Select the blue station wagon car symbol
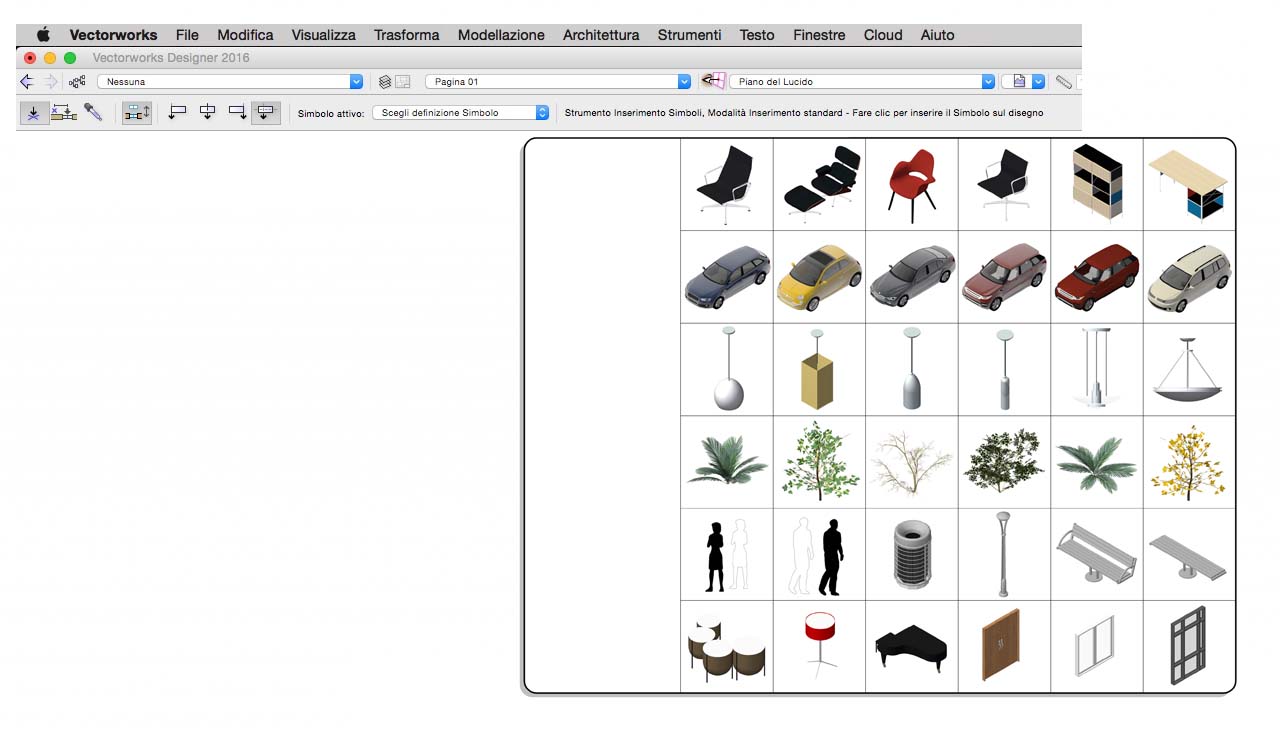Screen dimensions: 1280x735 (727, 277)
